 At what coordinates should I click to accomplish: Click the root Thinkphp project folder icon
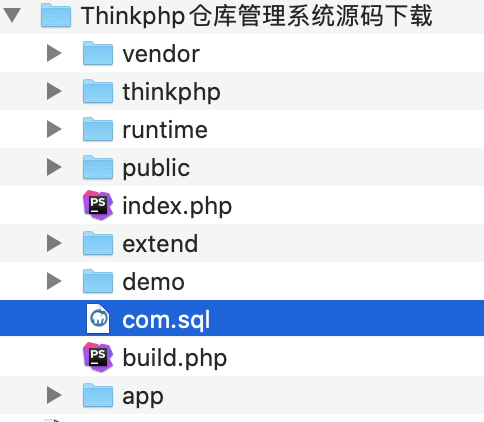pos(56,15)
